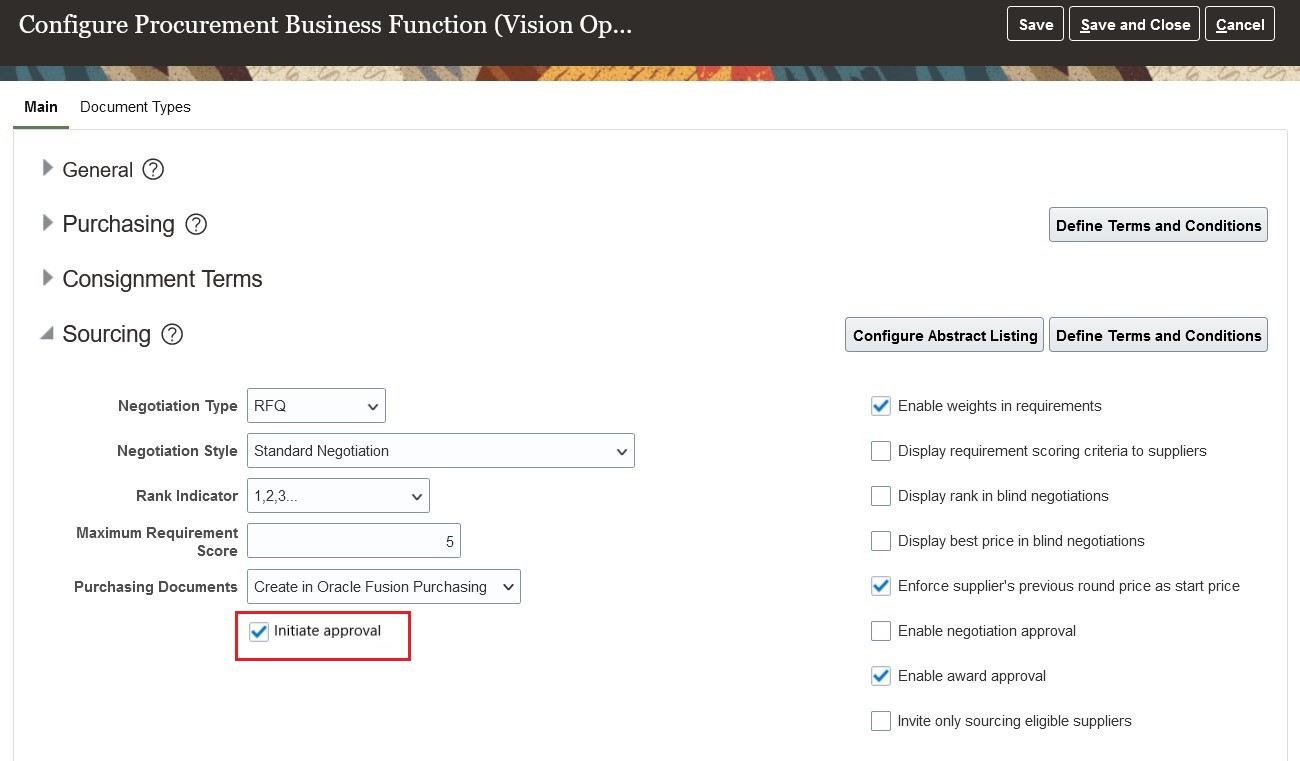Enable Display rank in blind negotiations
Image resolution: width=1300 pixels, height=761 pixels.
881,496
